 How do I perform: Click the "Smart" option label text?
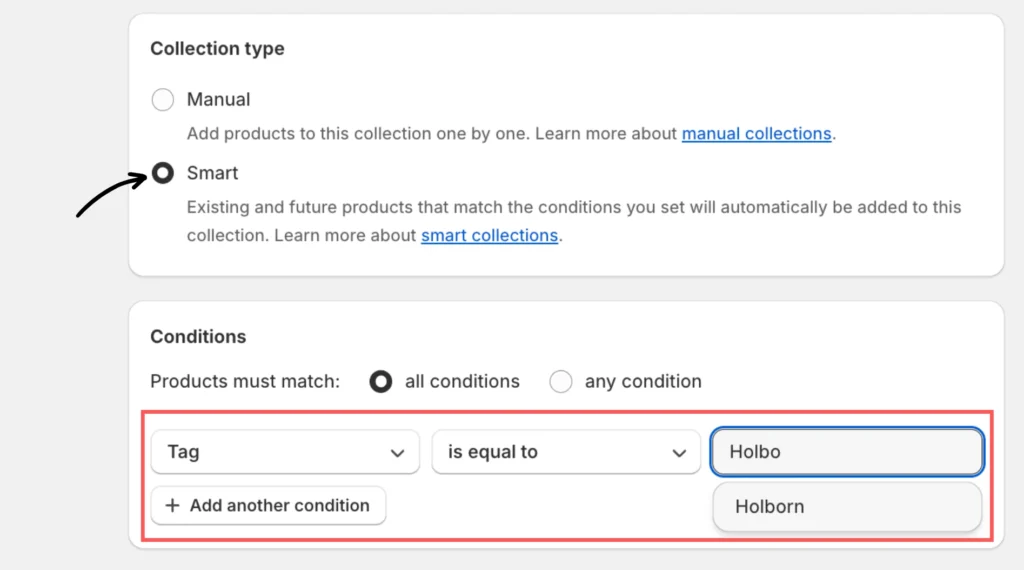212,174
